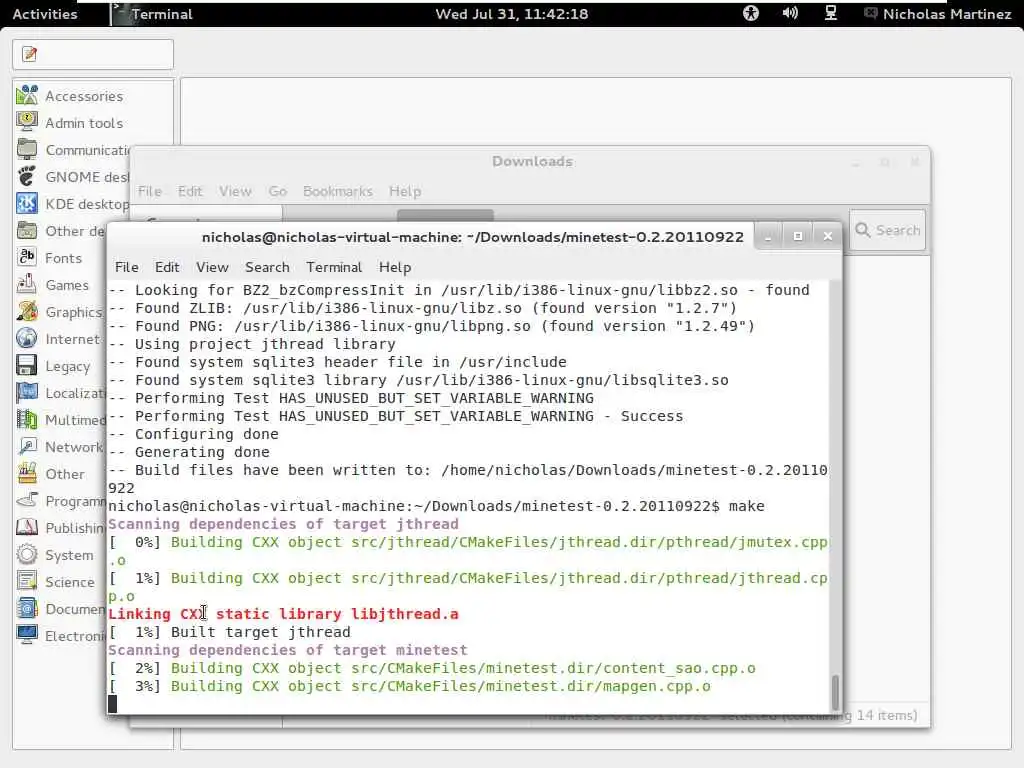Viewport: 1024px width, 768px height.
Task: Choose the Communication category icon
Action: tap(27, 150)
